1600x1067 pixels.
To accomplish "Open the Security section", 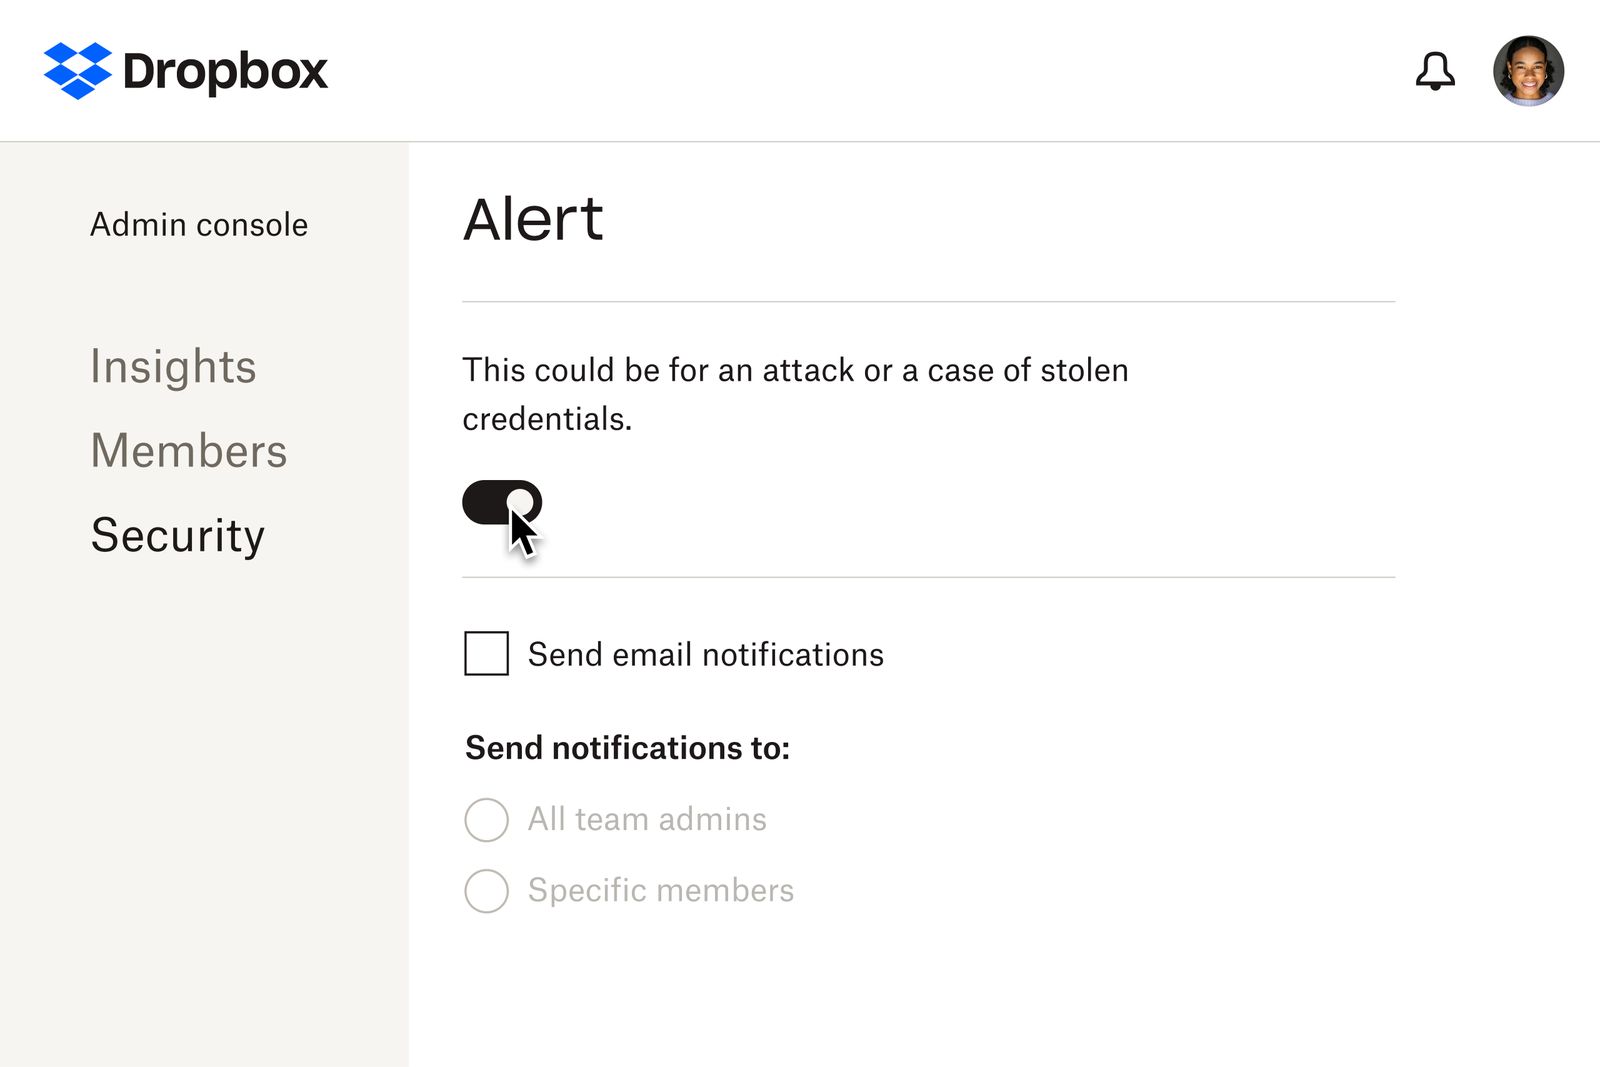I will [177, 535].
